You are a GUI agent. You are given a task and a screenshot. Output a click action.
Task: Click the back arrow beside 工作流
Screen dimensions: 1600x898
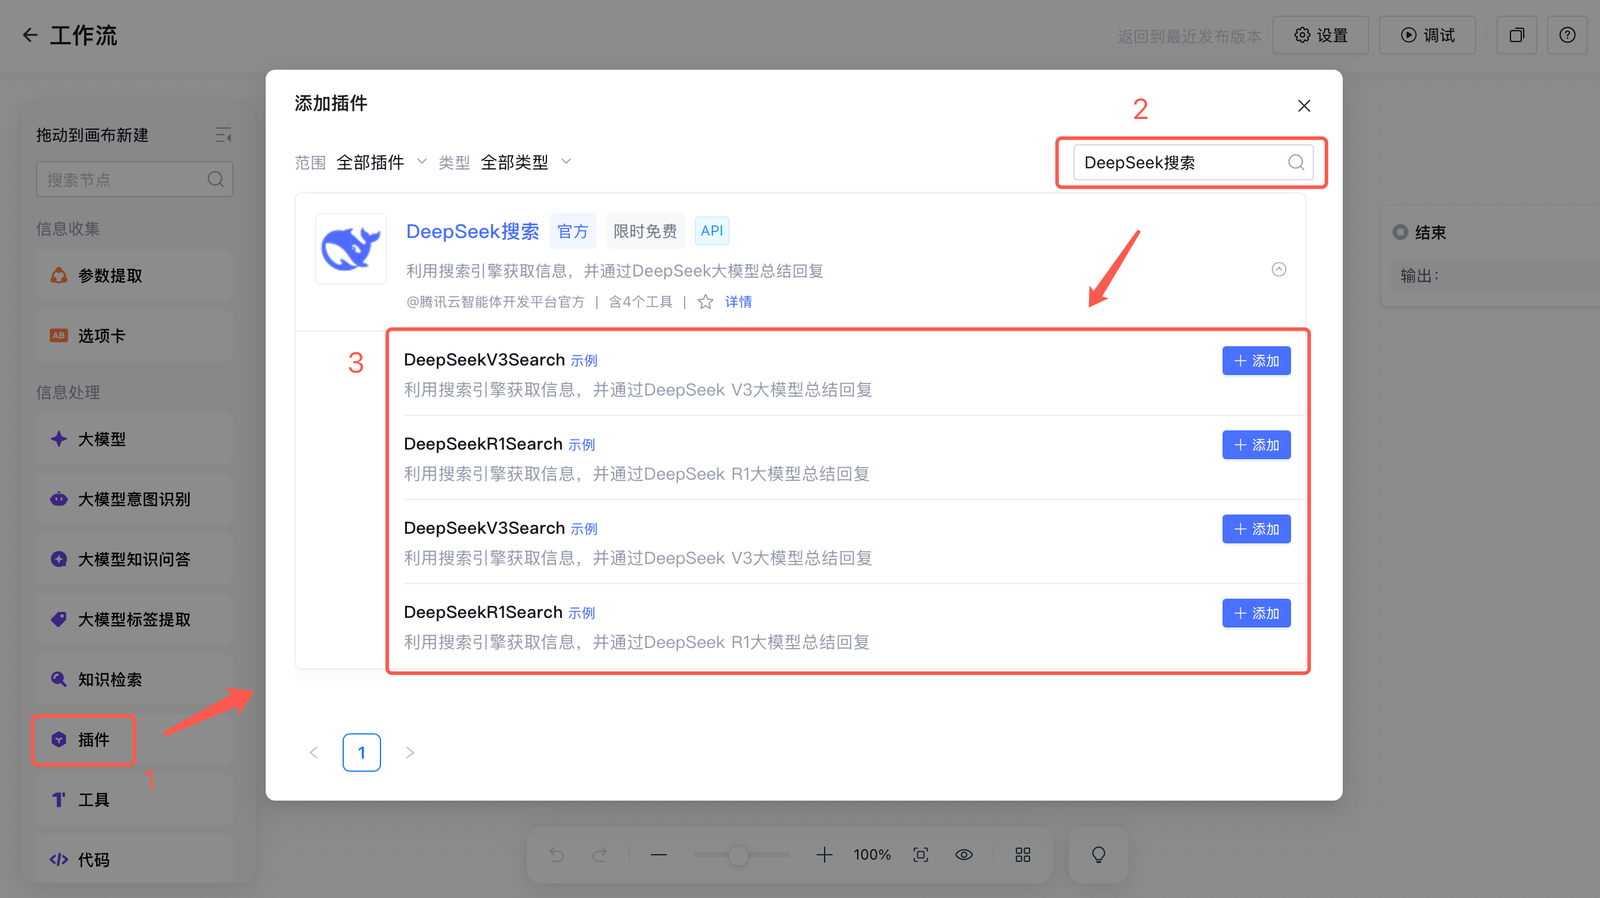(x=30, y=35)
